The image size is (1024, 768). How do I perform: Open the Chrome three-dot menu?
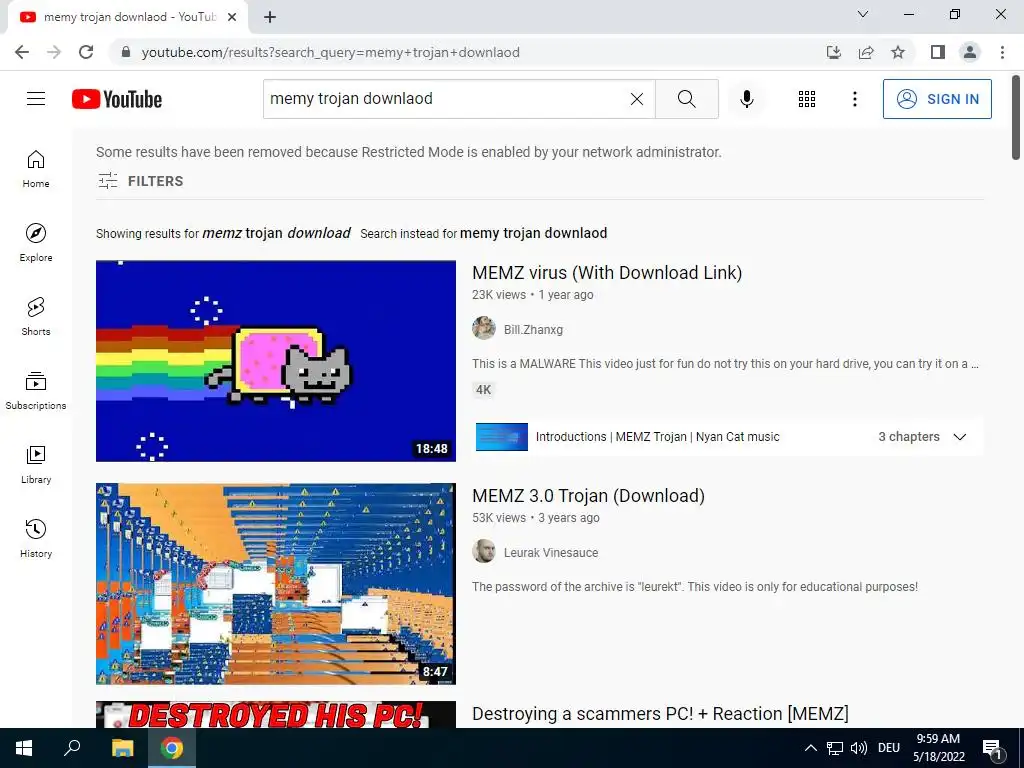click(x=1002, y=52)
